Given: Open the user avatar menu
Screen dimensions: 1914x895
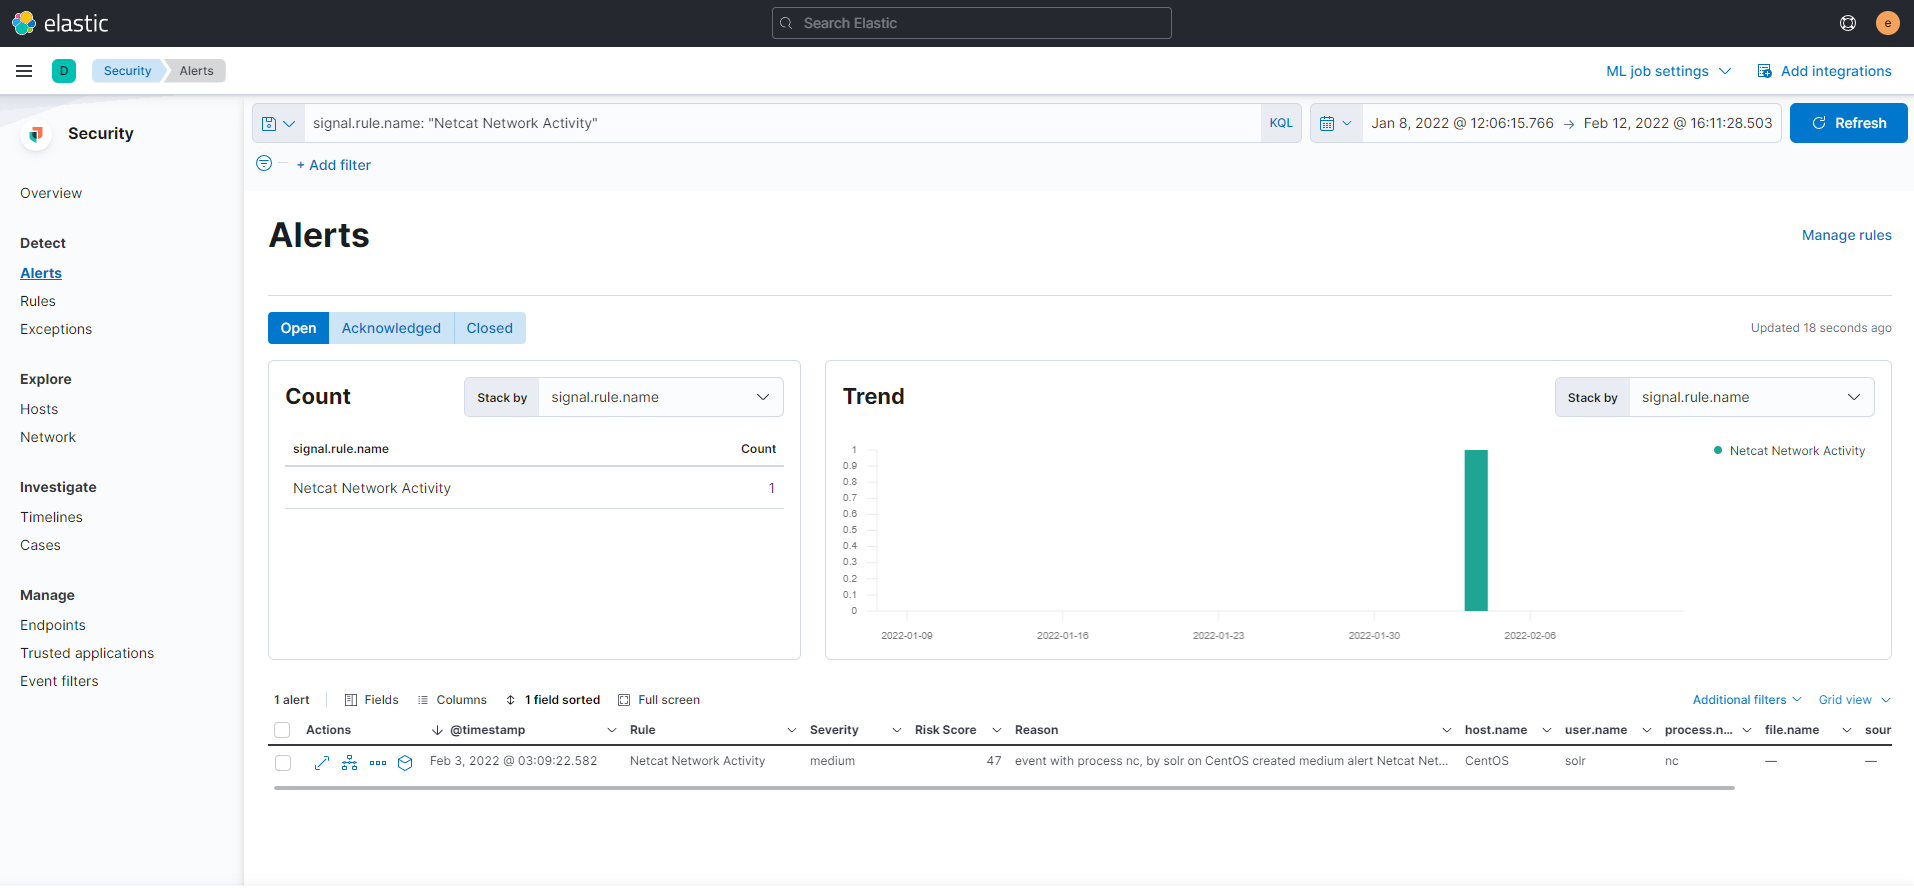Looking at the screenshot, I should tap(1887, 23).
